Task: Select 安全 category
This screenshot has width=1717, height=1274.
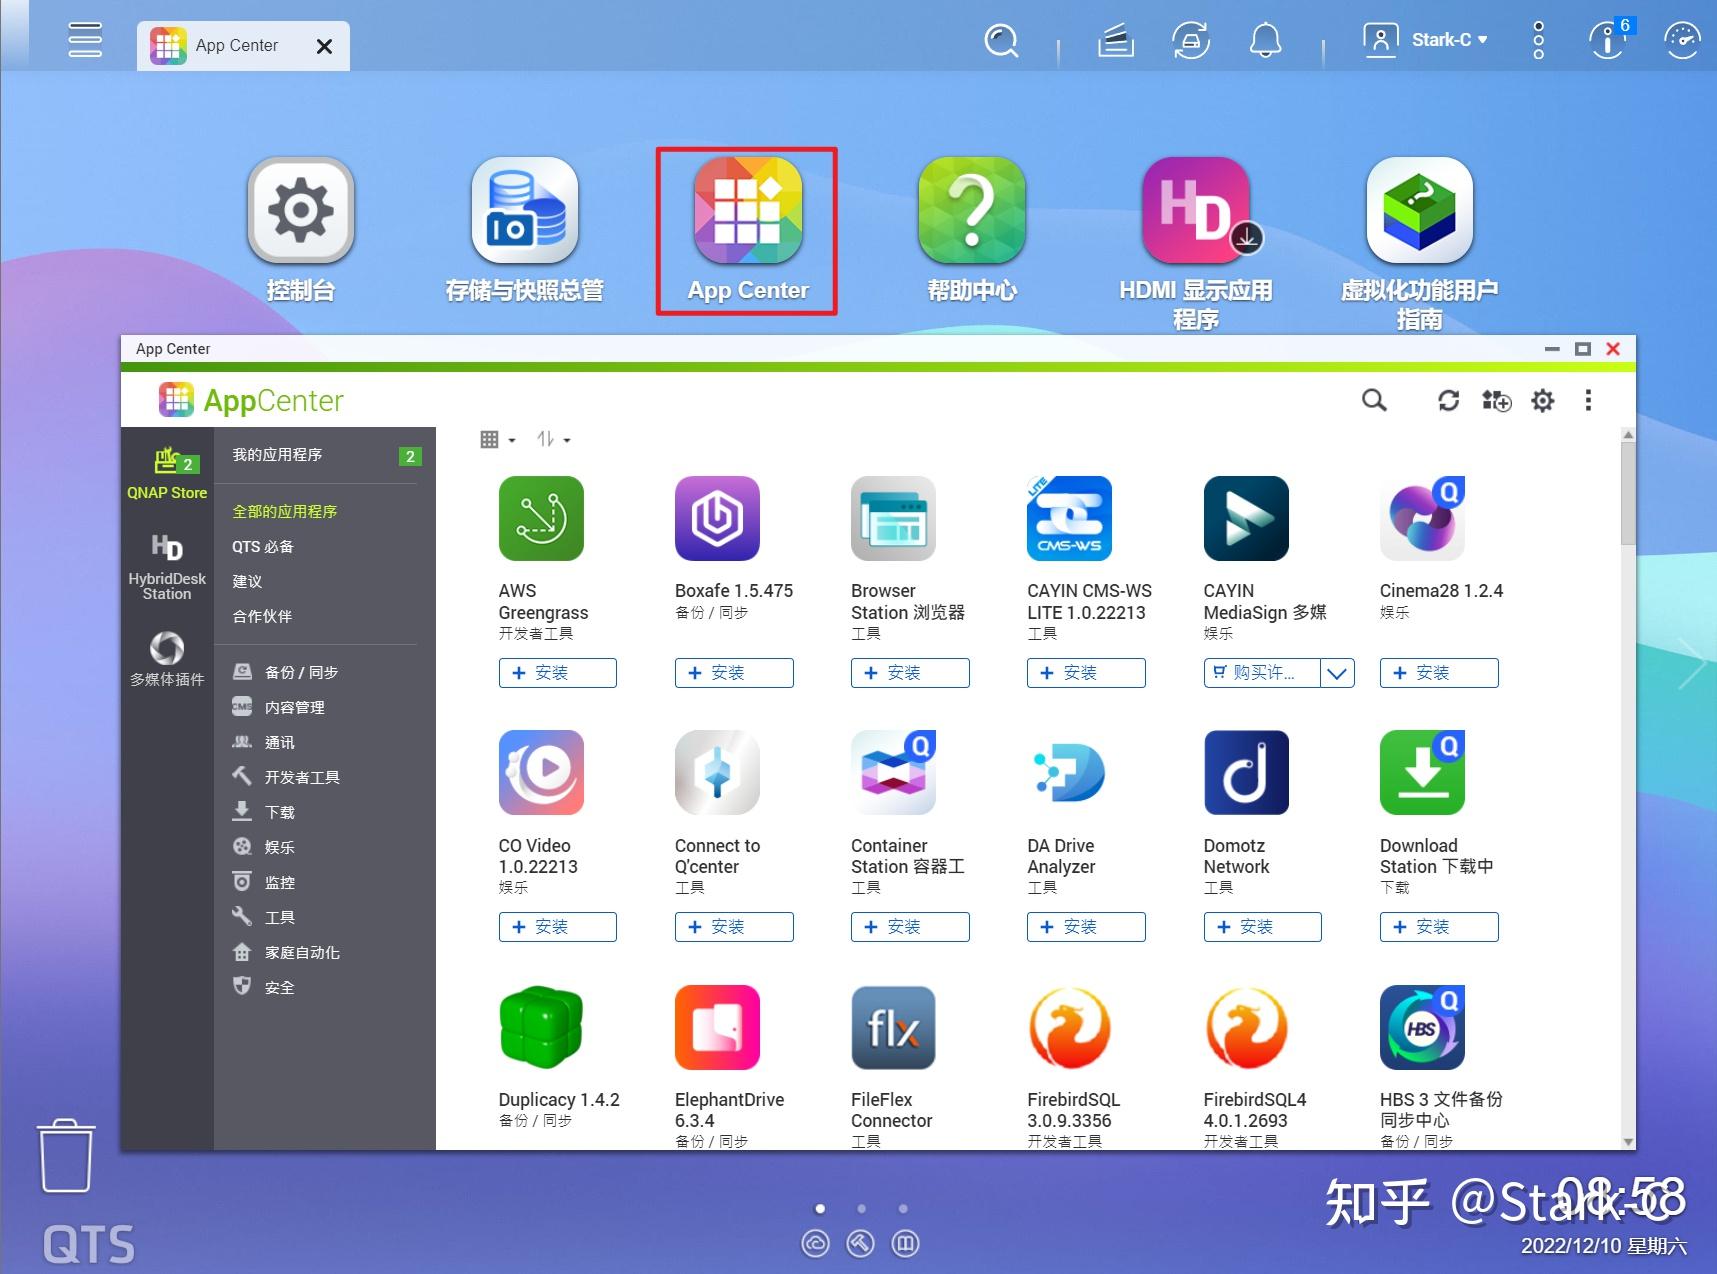Action: [263, 987]
